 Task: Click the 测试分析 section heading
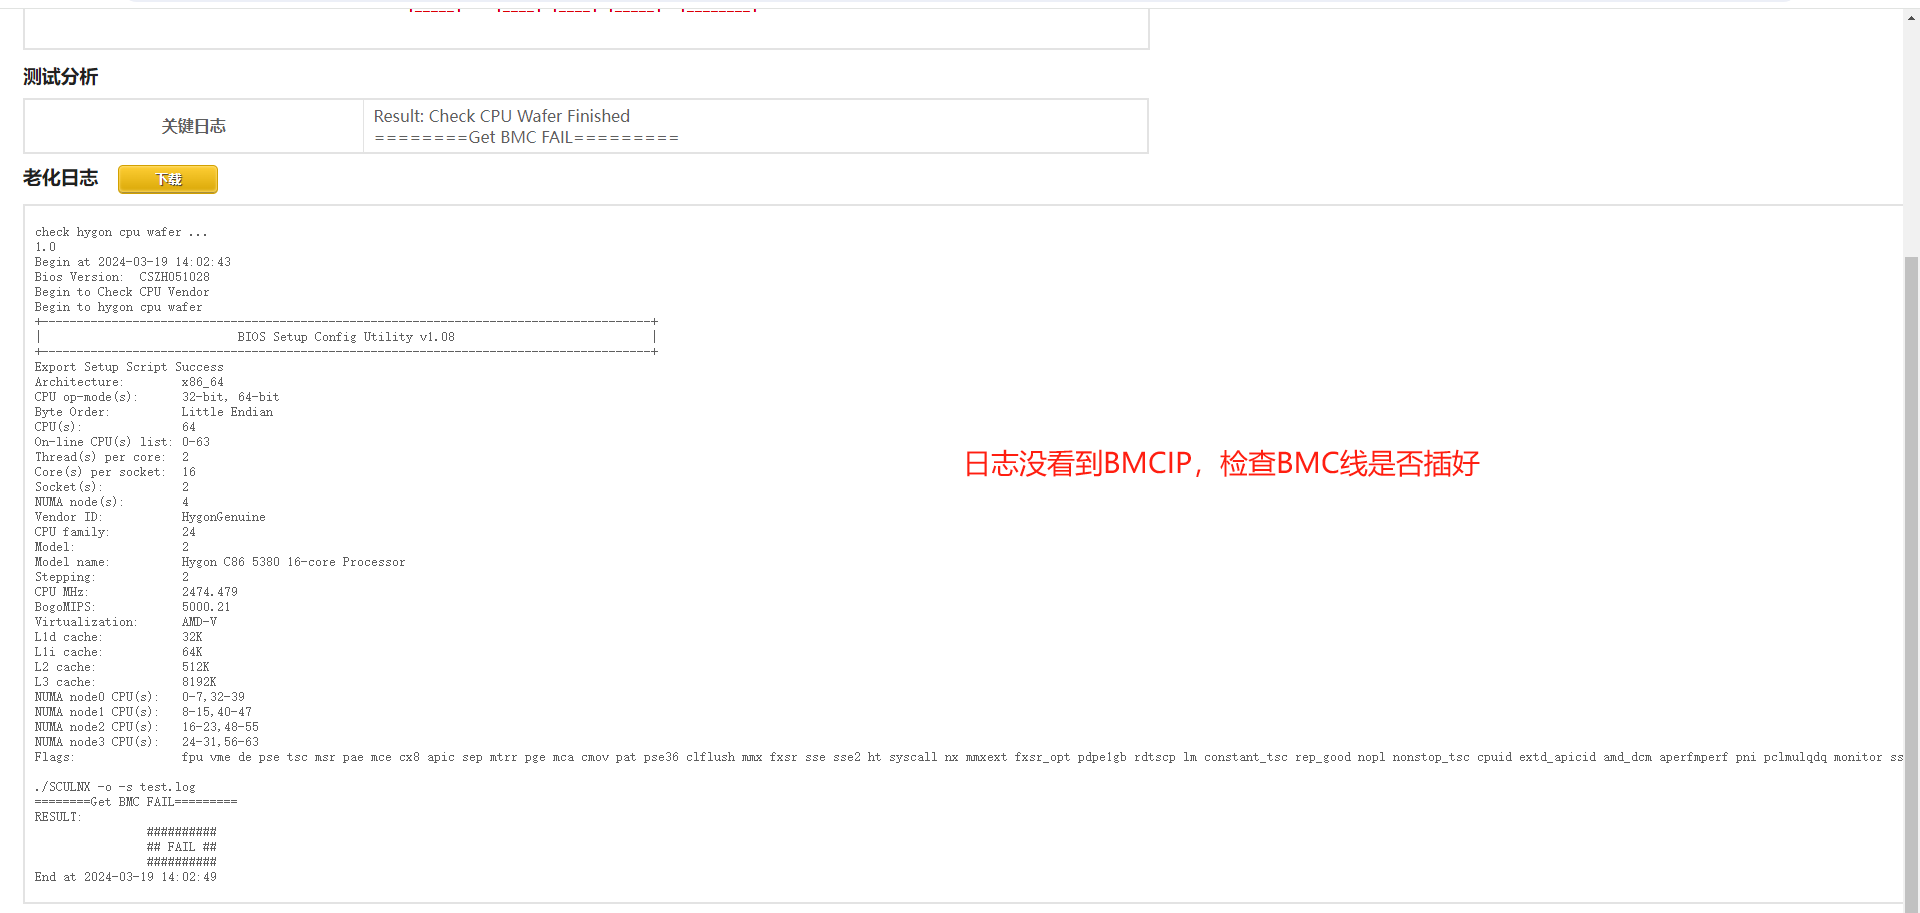click(x=60, y=77)
